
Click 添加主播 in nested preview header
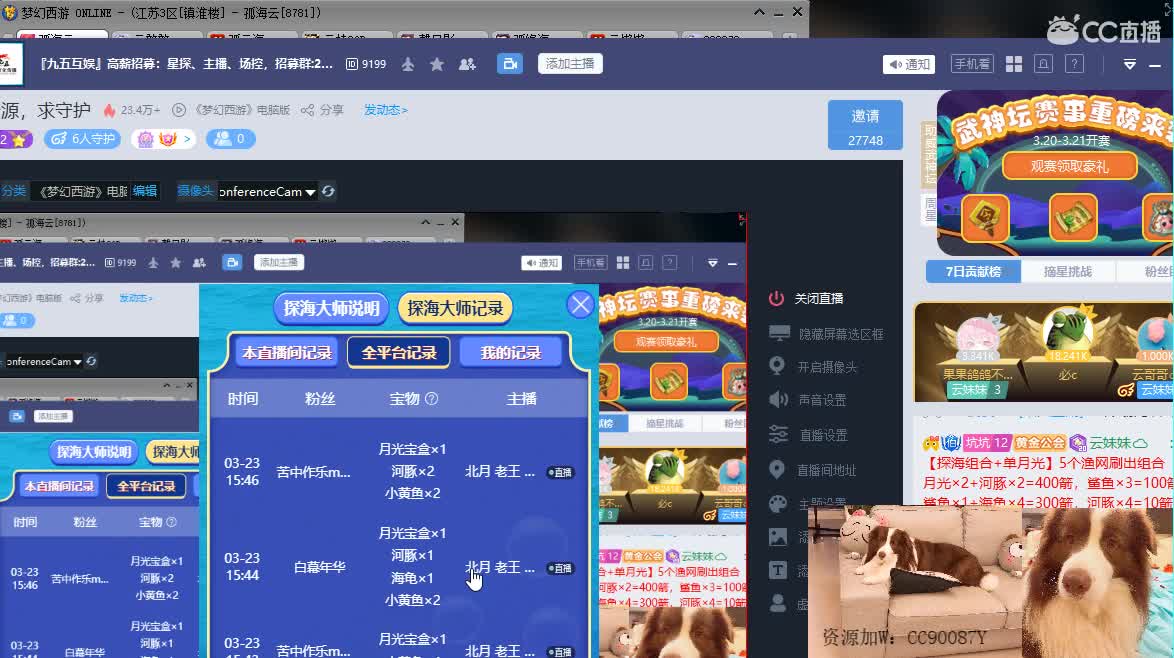tap(279, 262)
